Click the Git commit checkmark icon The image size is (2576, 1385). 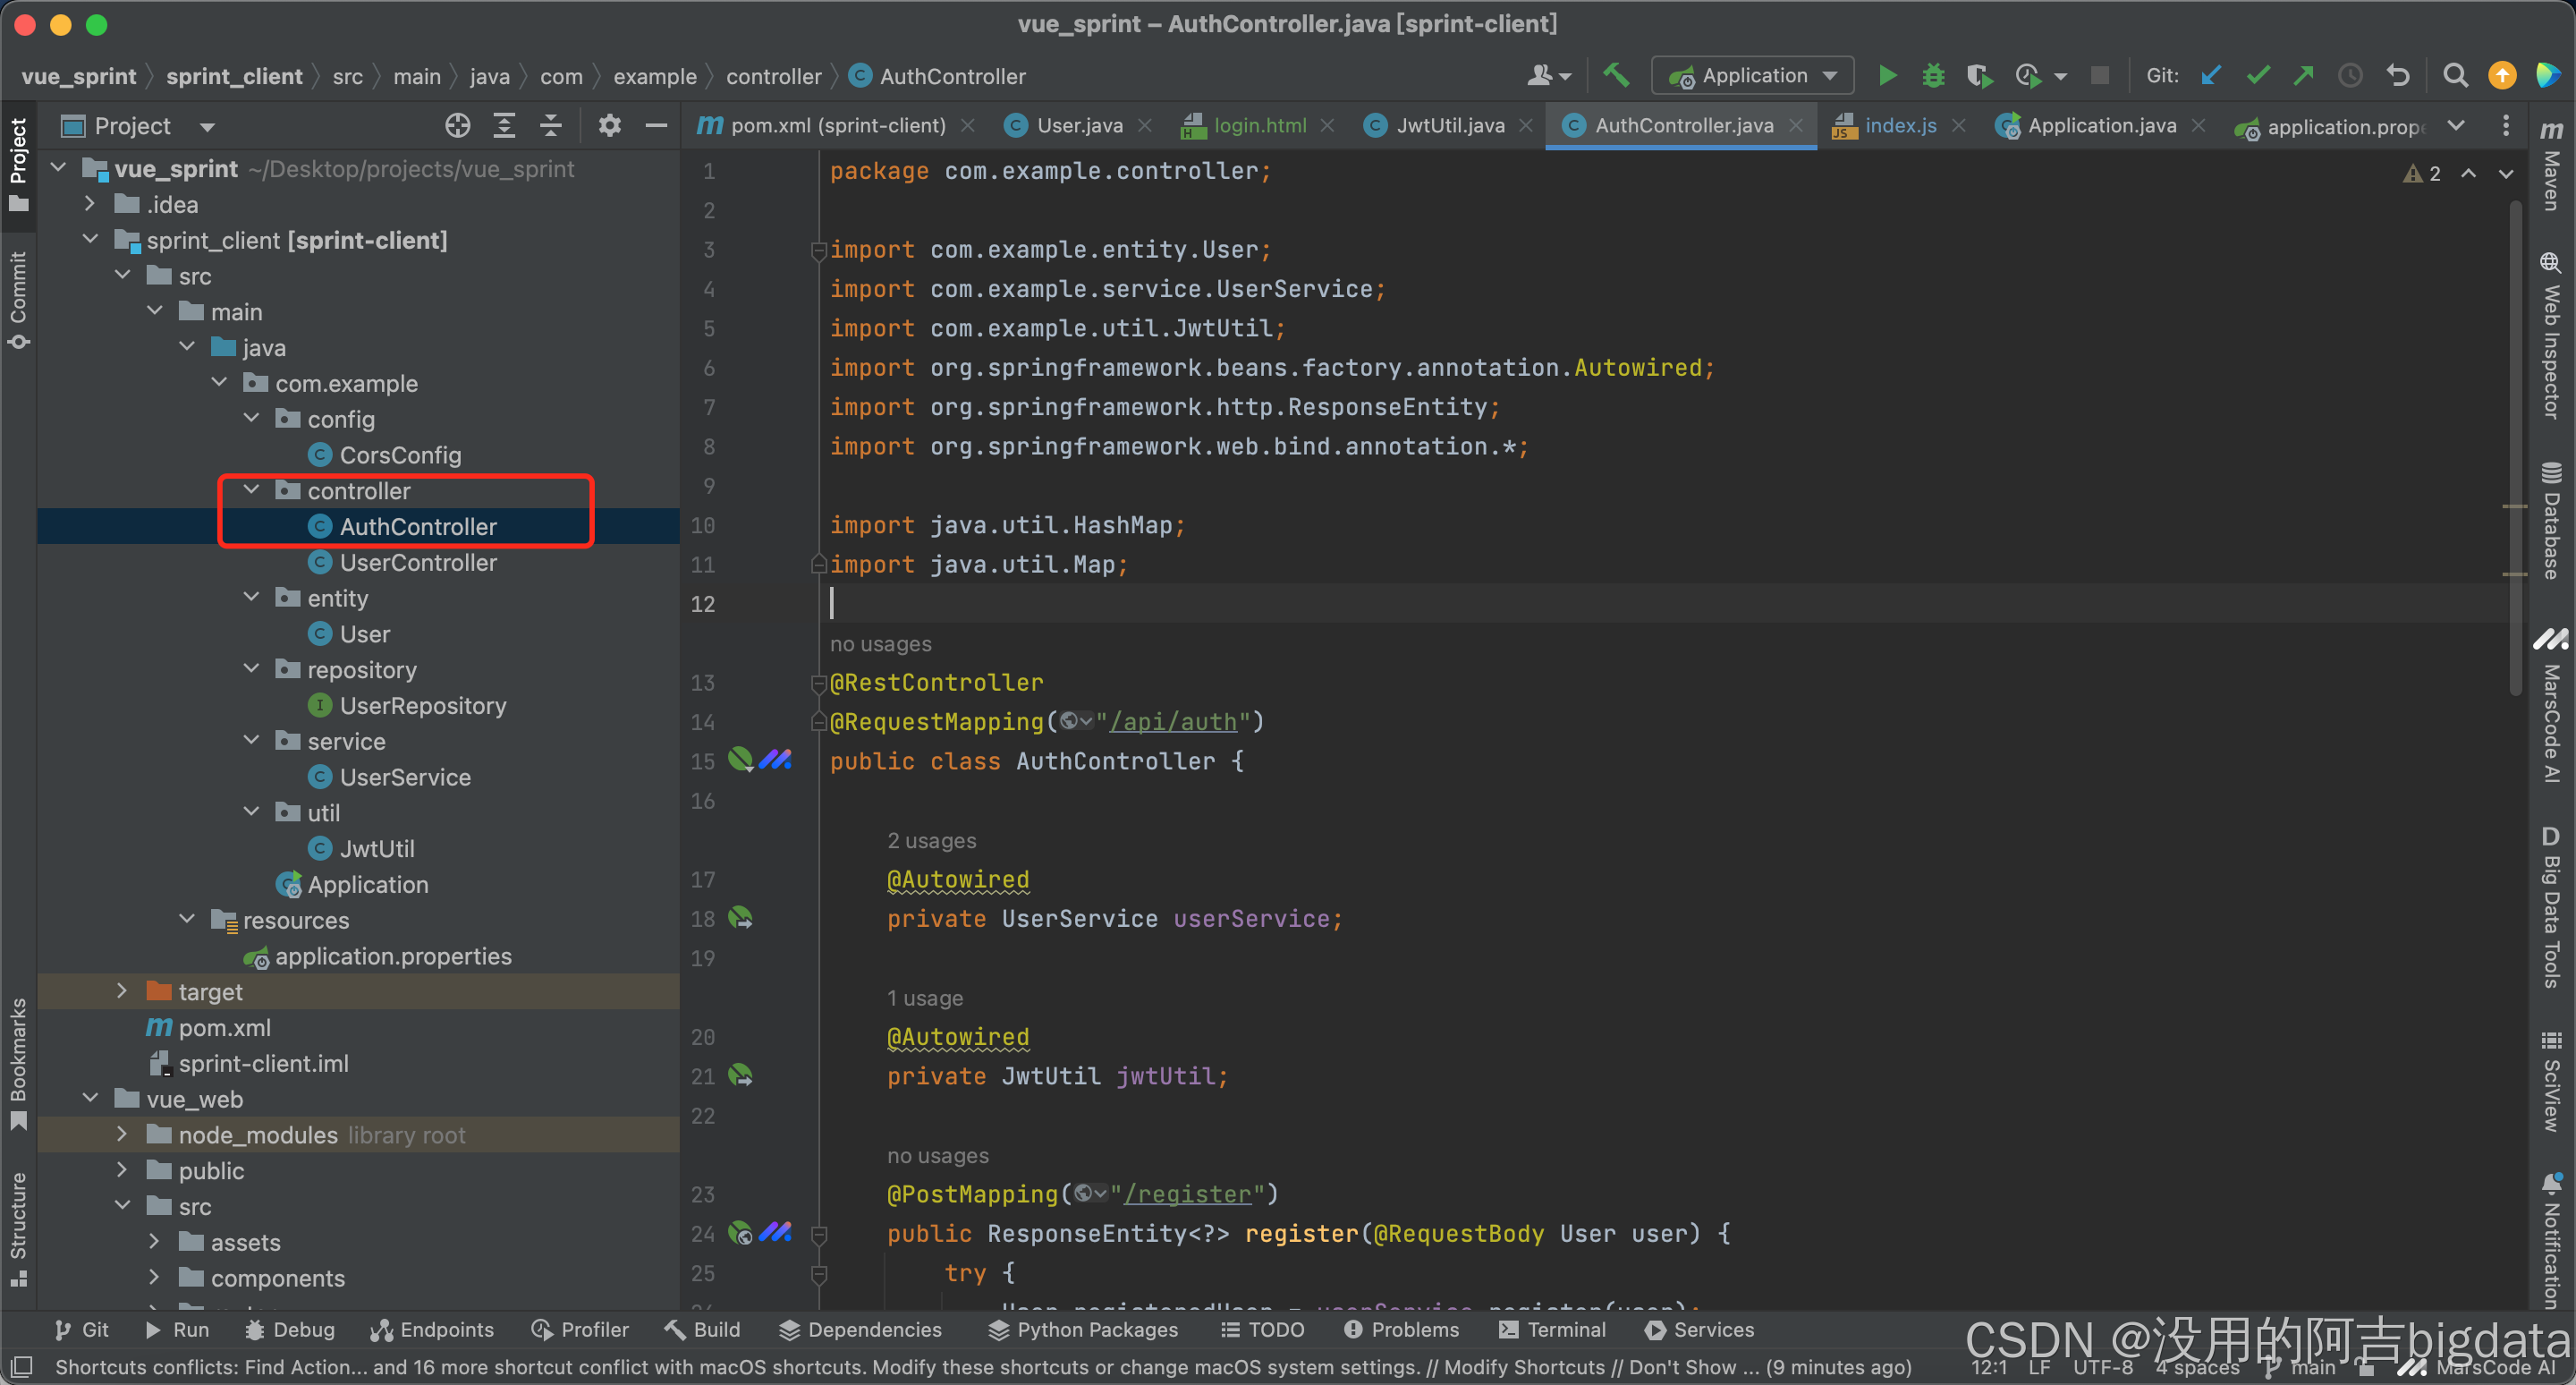pos(2258,76)
